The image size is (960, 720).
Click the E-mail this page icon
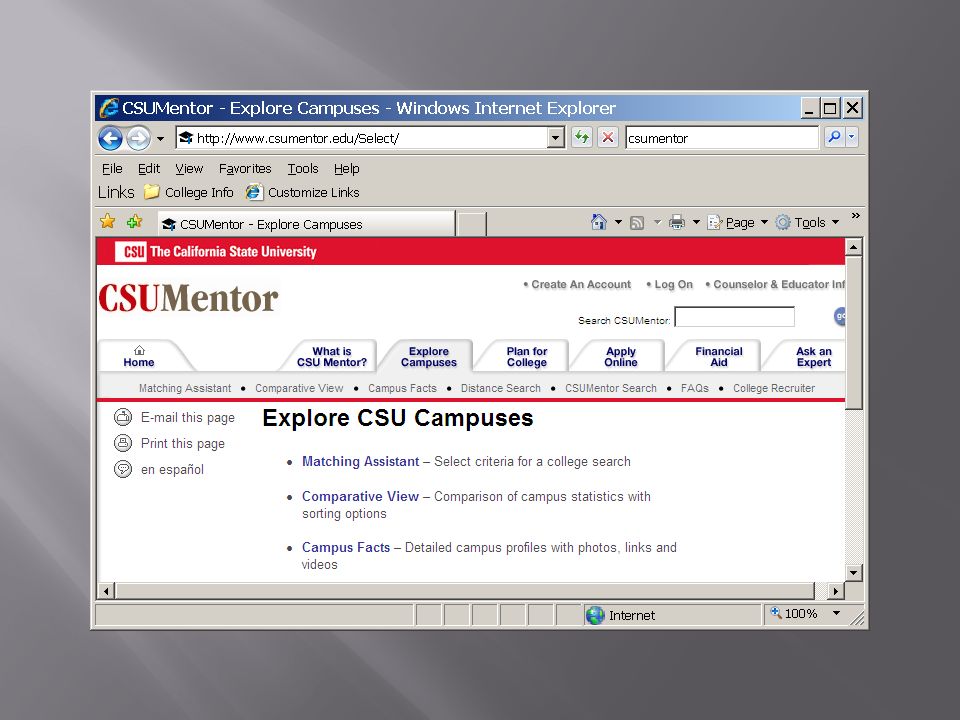click(123, 417)
